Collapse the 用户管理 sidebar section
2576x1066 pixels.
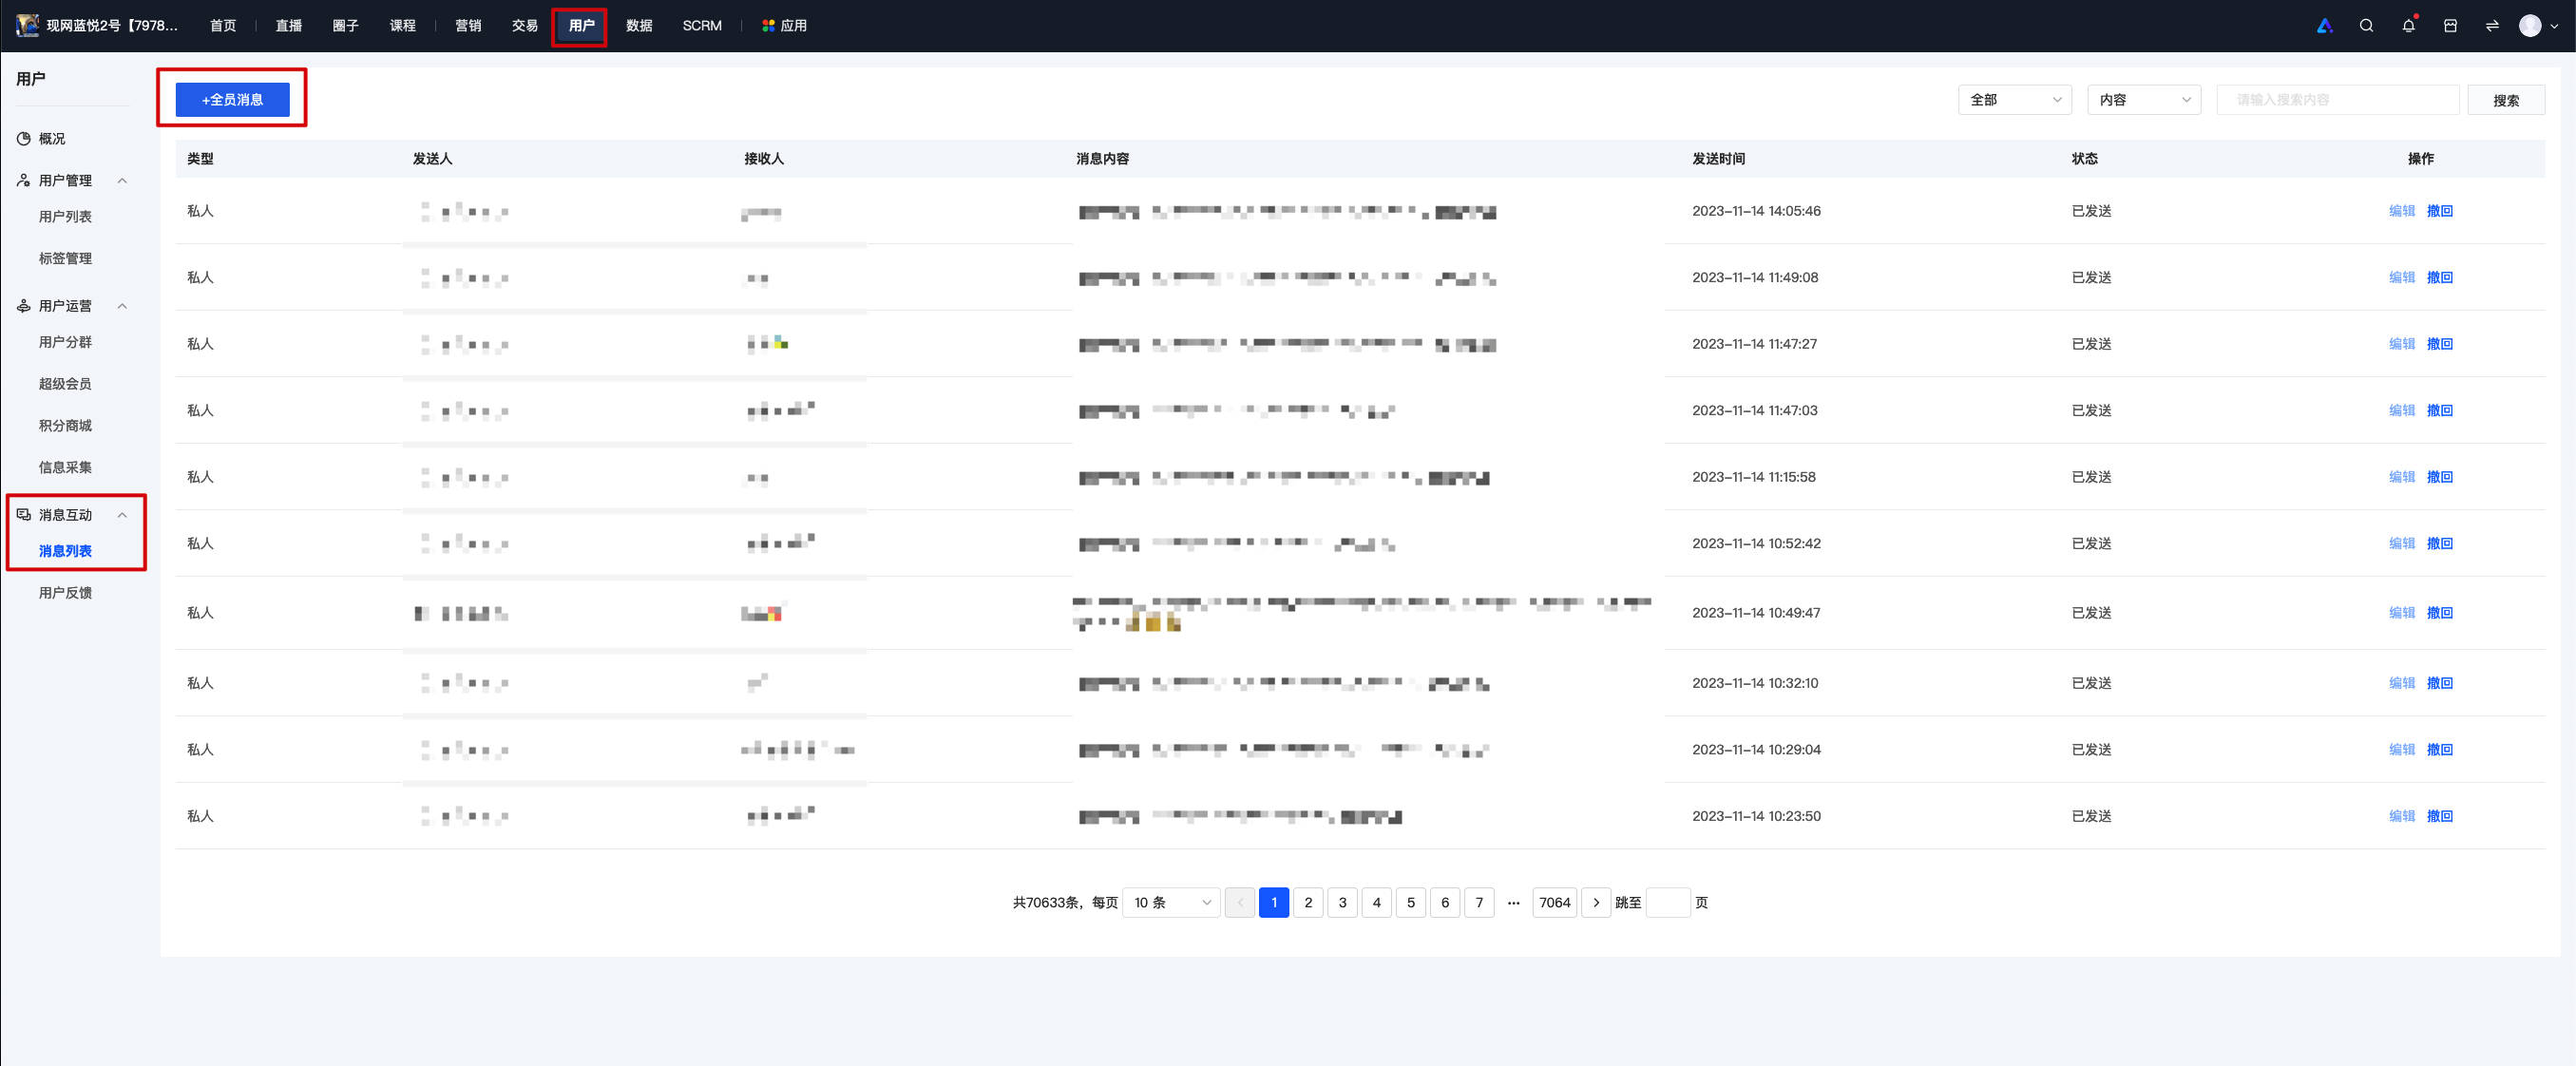122,181
